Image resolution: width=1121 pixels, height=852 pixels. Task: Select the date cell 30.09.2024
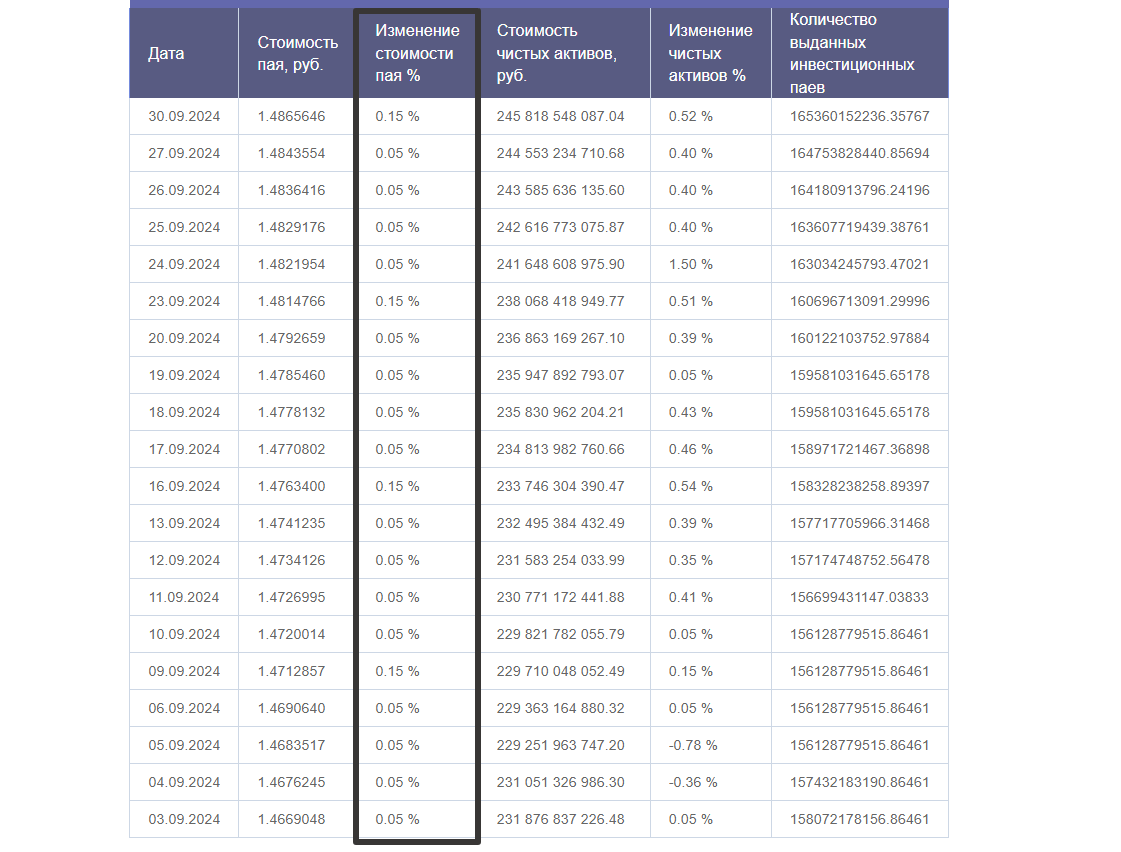[184, 116]
